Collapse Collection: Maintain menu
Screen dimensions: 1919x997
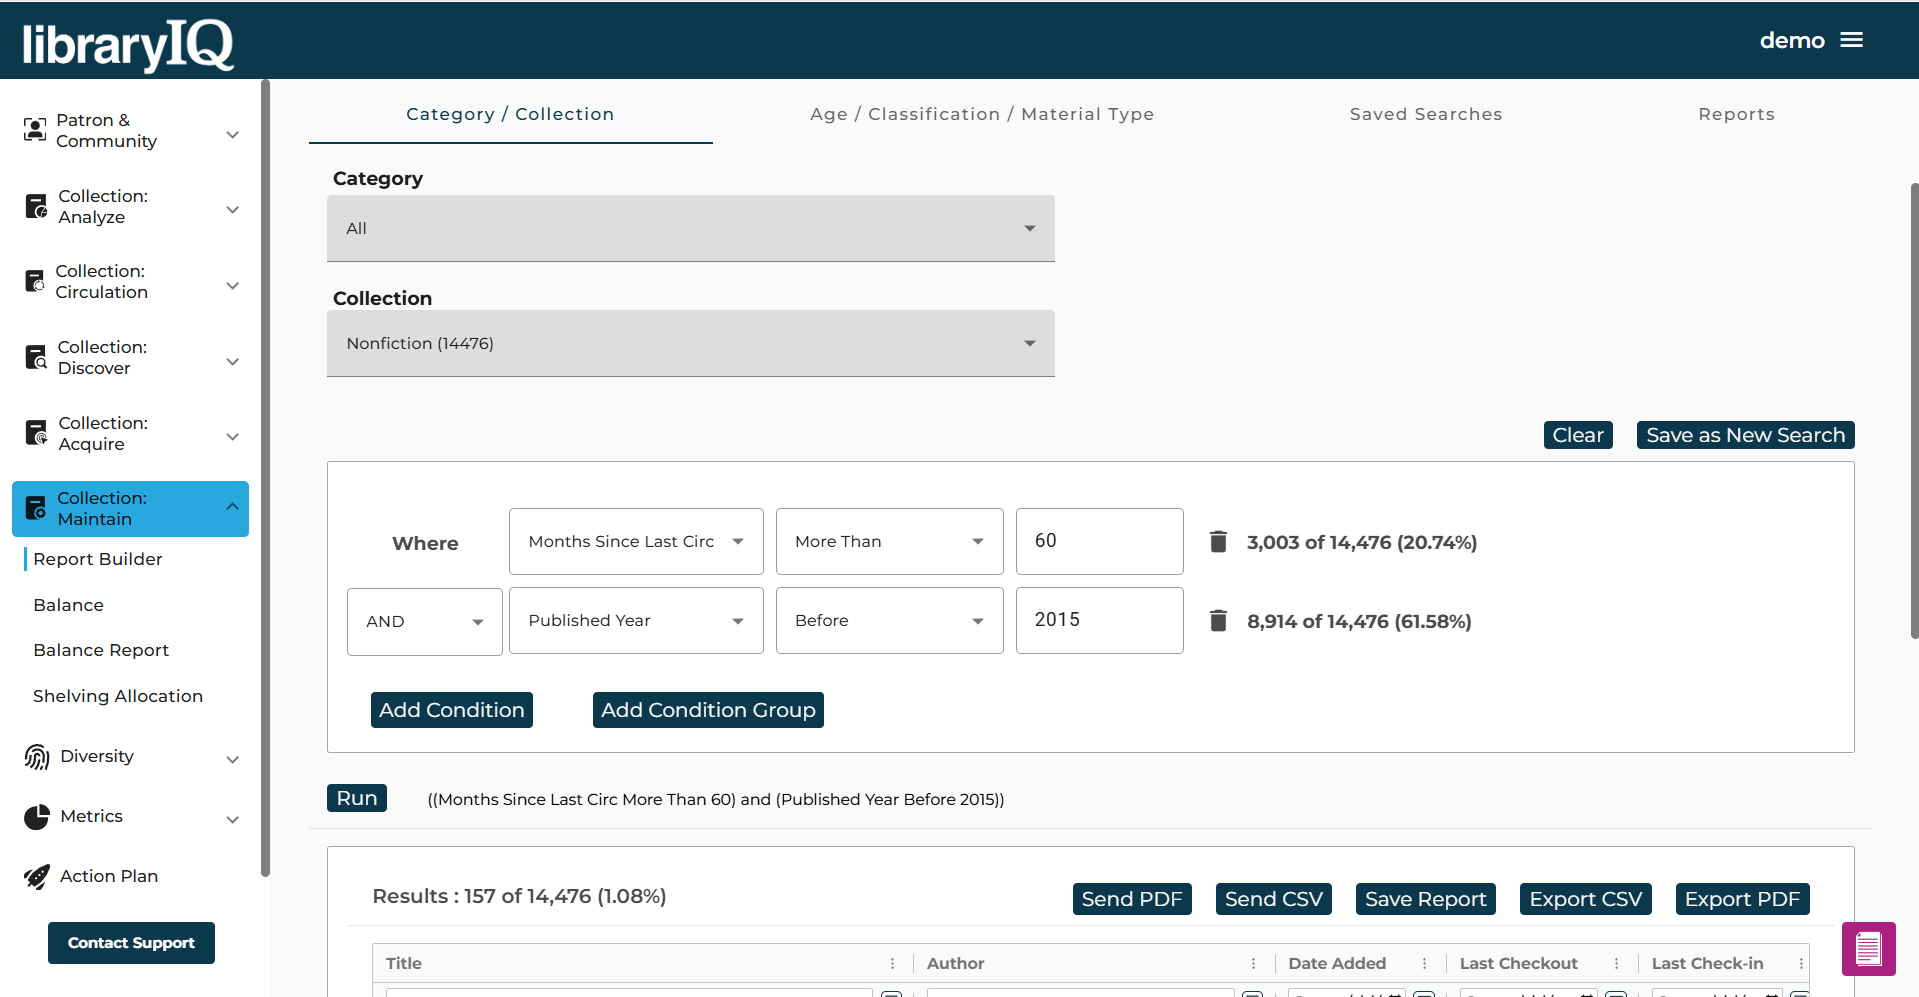[x=232, y=506]
